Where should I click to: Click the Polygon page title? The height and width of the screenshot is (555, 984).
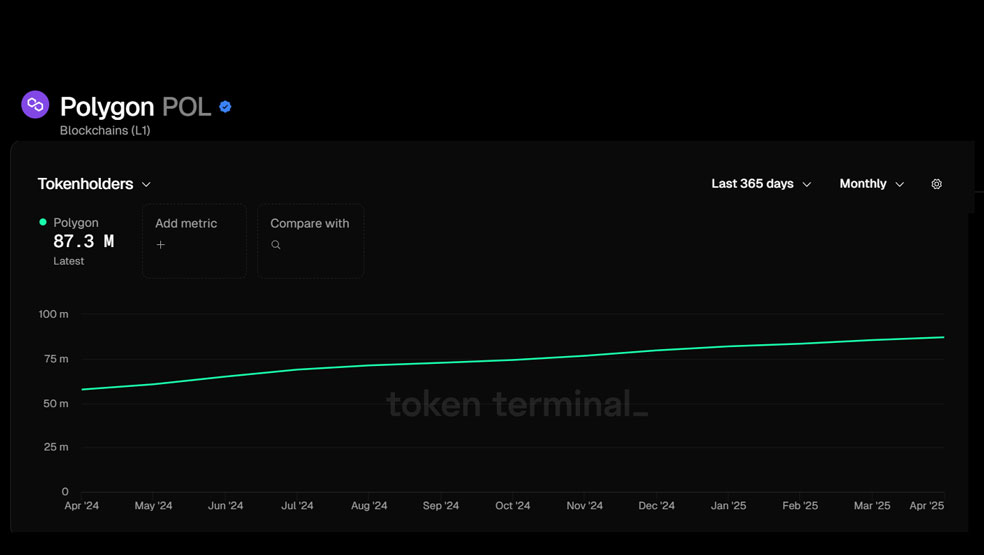coord(107,107)
